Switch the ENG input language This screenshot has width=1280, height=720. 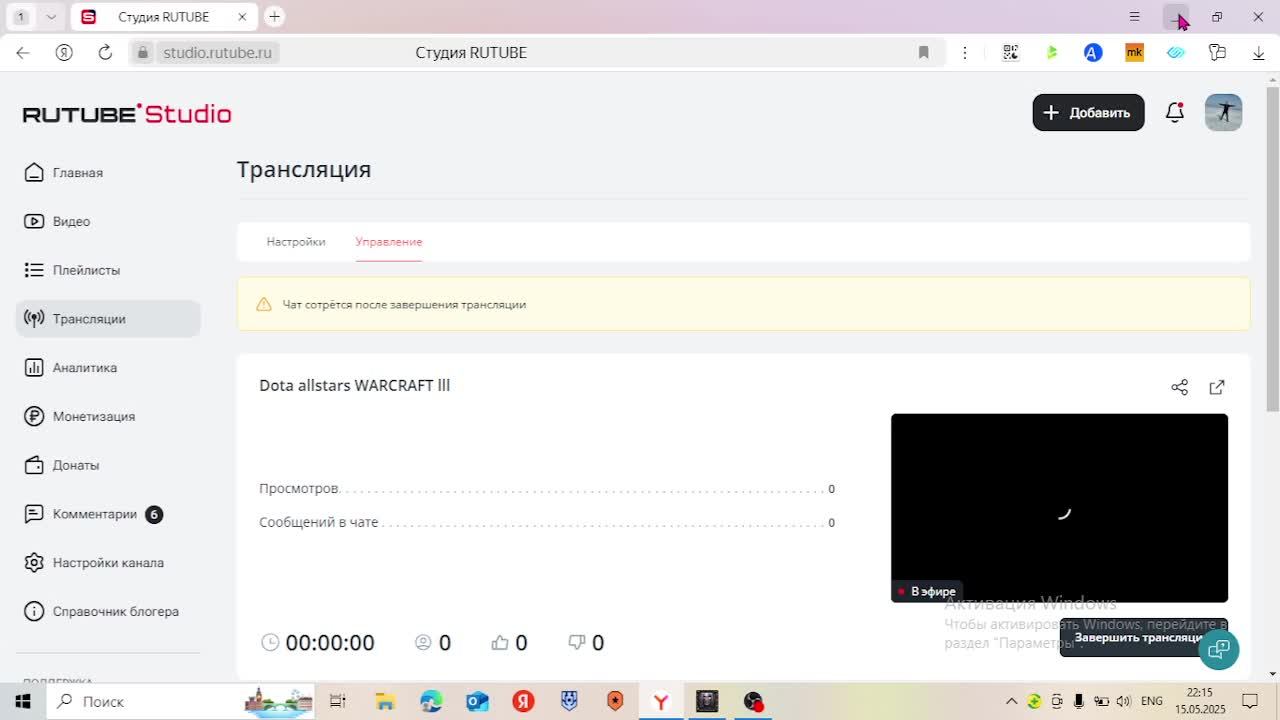coord(1152,701)
